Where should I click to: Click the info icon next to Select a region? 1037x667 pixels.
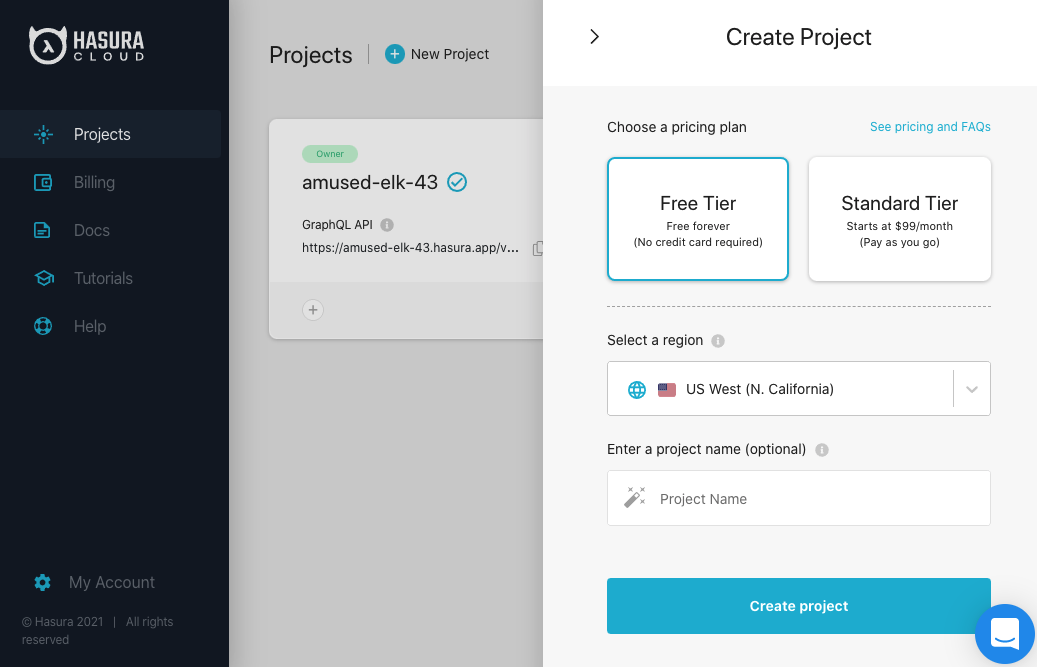[x=717, y=340]
